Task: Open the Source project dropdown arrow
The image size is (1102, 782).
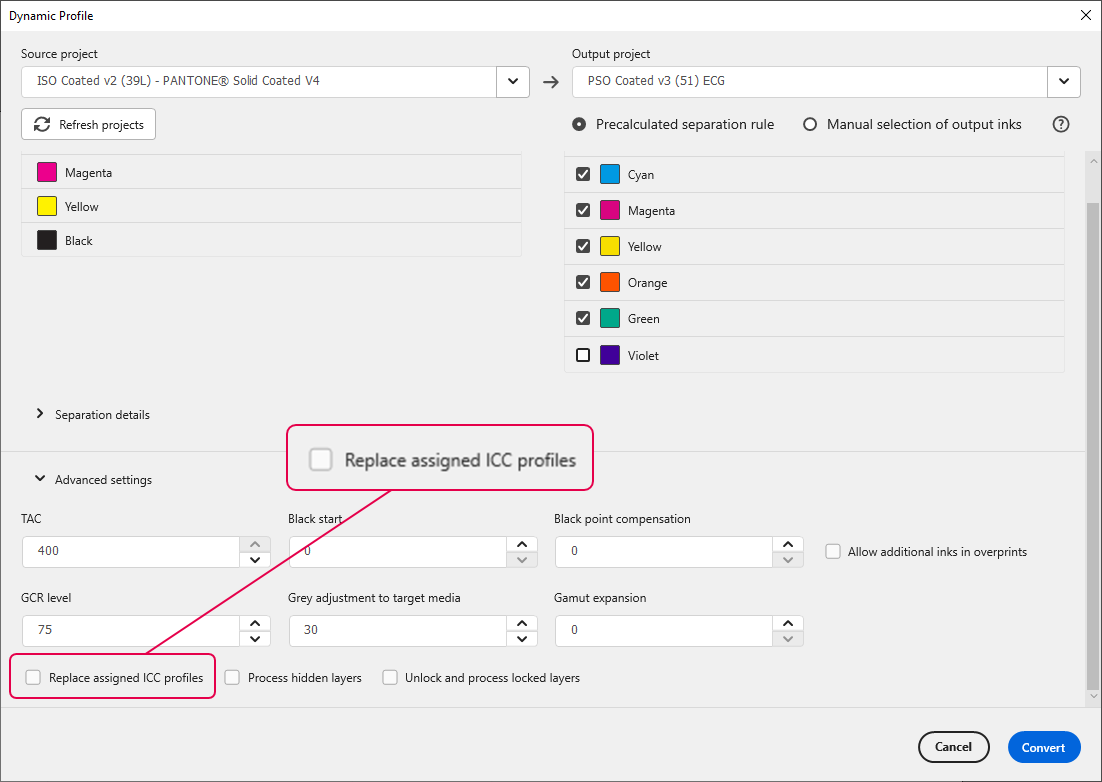Action: [513, 82]
